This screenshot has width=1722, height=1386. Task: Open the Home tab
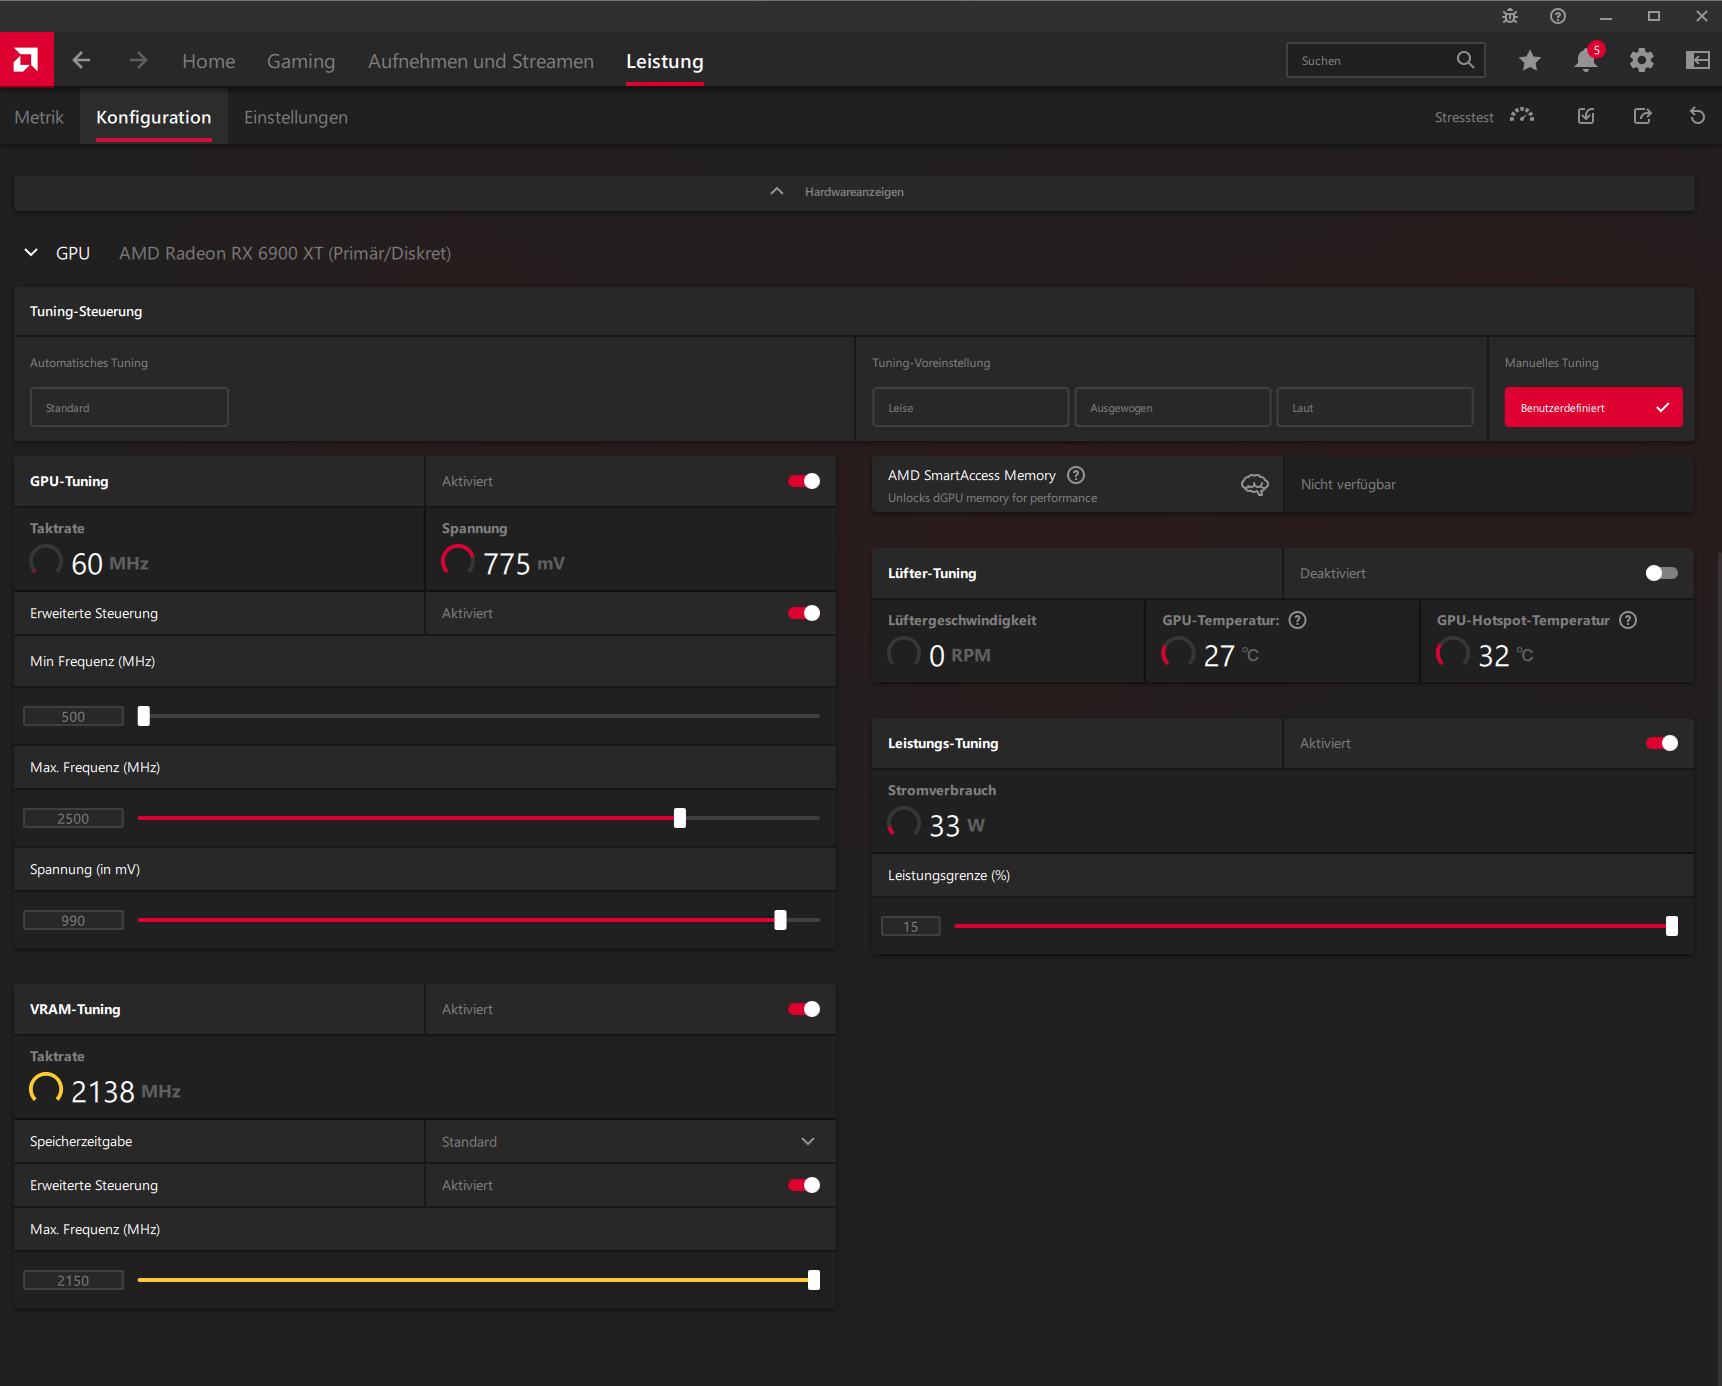coord(209,61)
